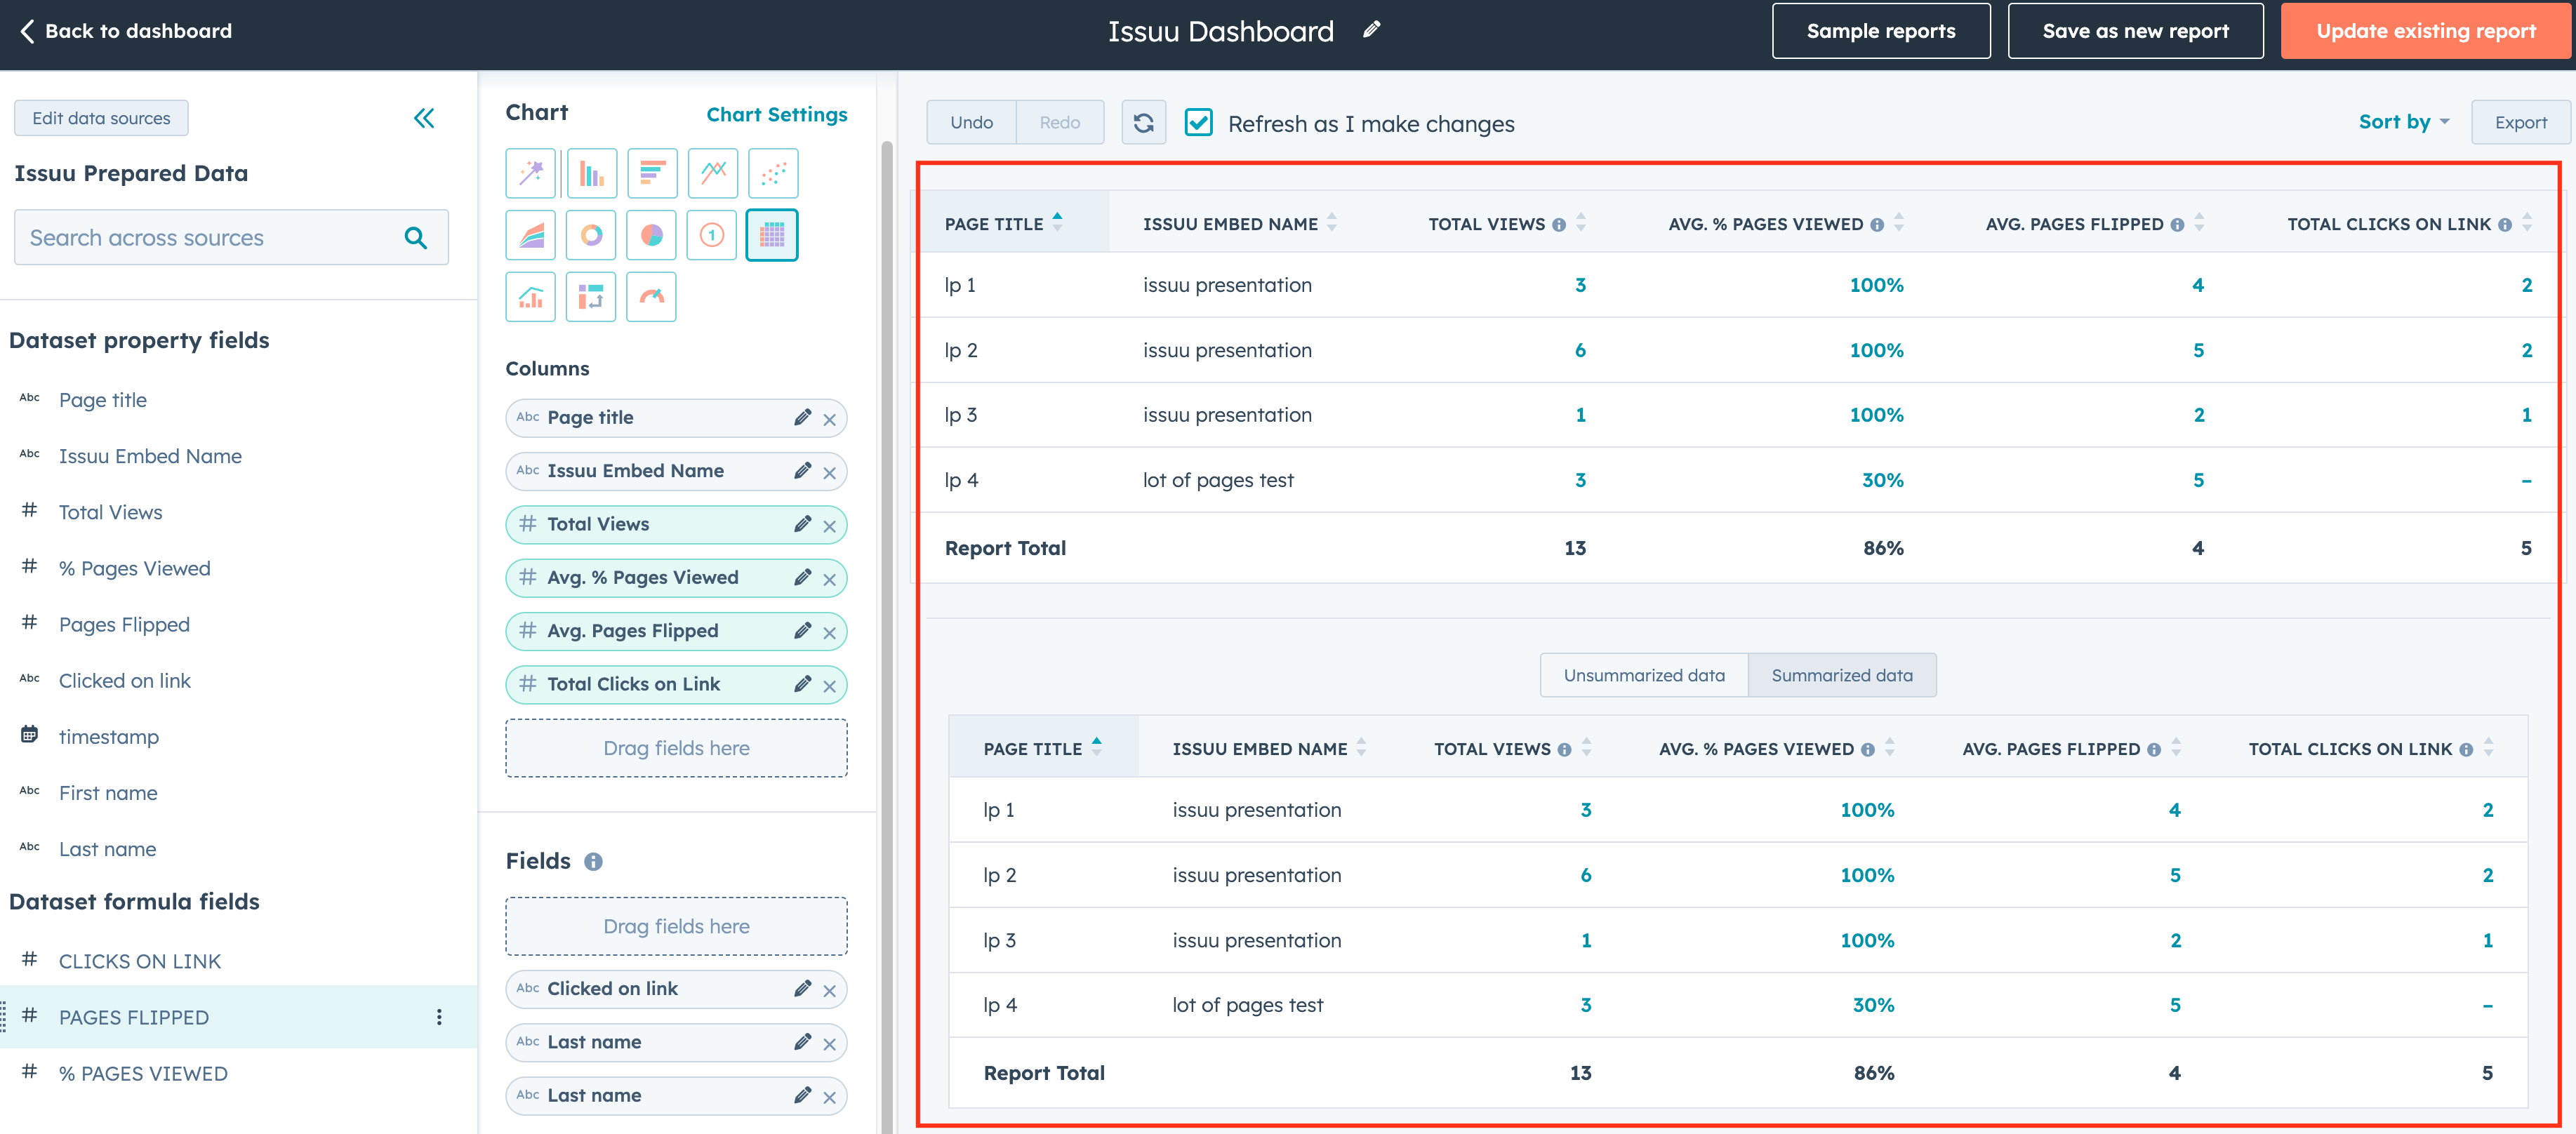Image resolution: width=2576 pixels, height=1134 pixels.
Task: Select the combination bar-line chart type
Action: click(530, 297)
